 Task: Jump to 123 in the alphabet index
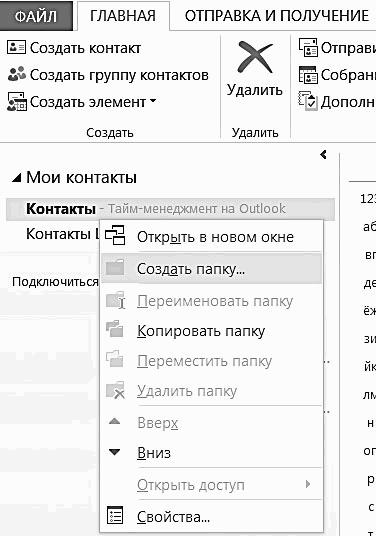click(x=368, y=199)
